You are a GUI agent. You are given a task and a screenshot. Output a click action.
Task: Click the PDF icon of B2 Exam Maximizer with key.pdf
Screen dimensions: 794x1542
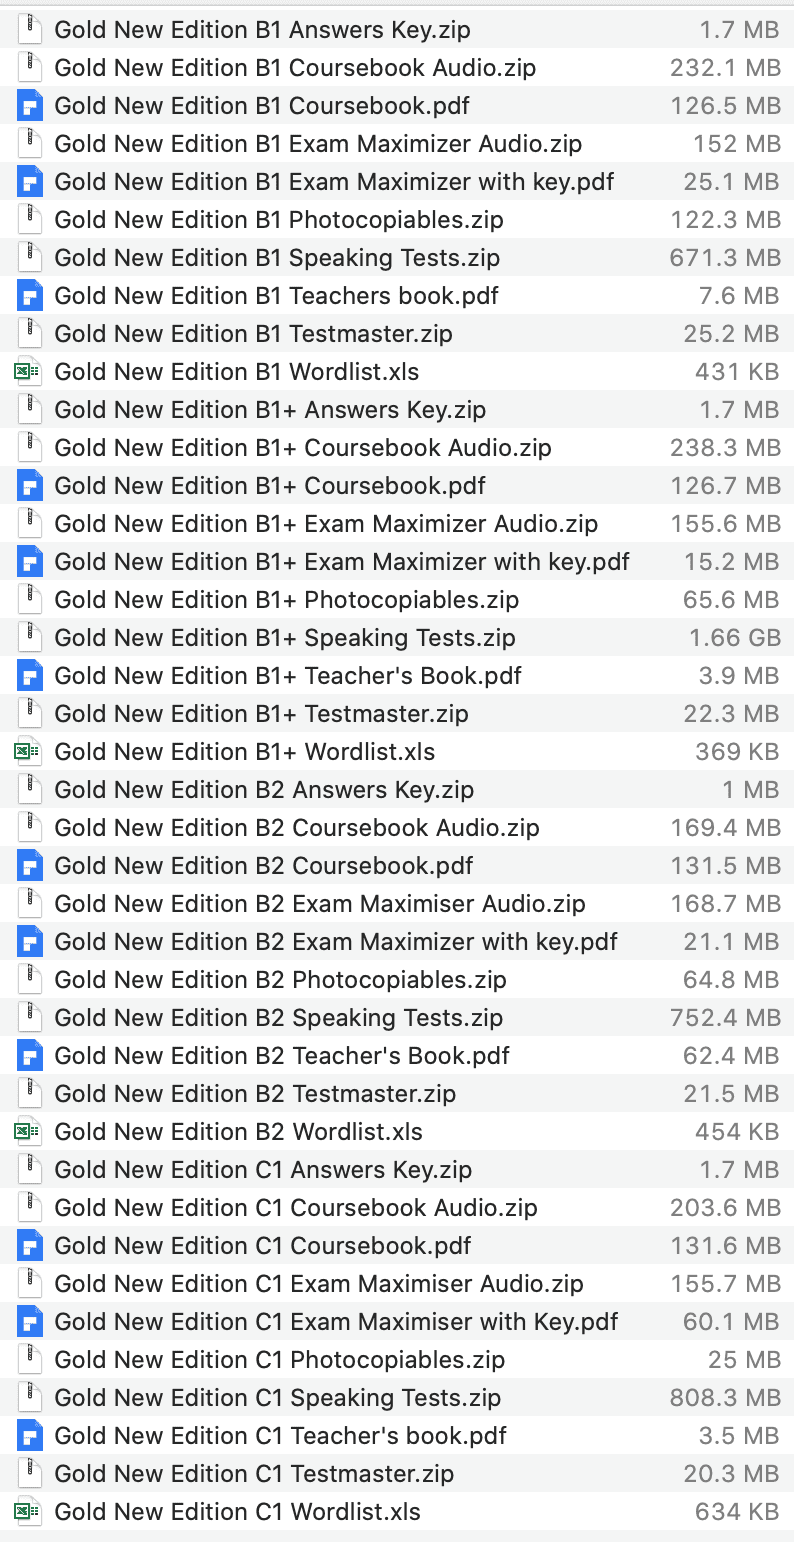pos(30,942)
